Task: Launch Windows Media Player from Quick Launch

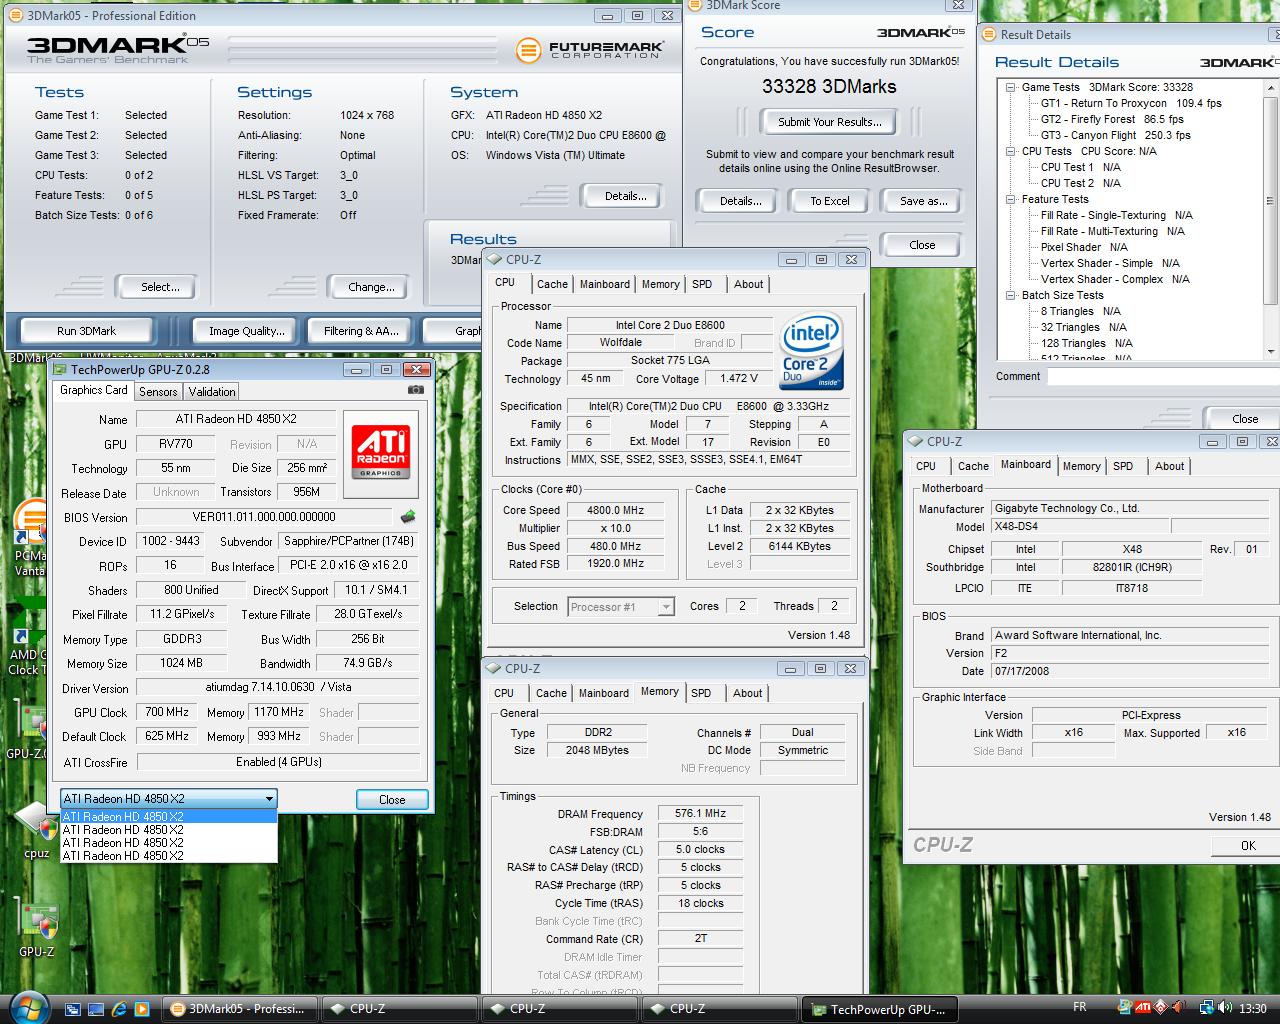Action: [x=142, y=1008]
